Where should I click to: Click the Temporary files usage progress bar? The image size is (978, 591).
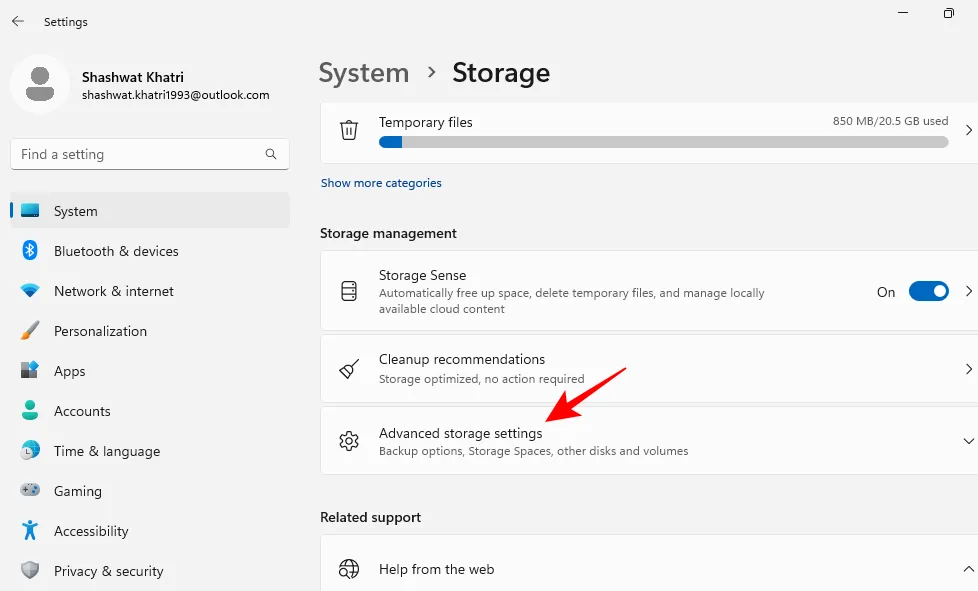(x=664, y=142)
